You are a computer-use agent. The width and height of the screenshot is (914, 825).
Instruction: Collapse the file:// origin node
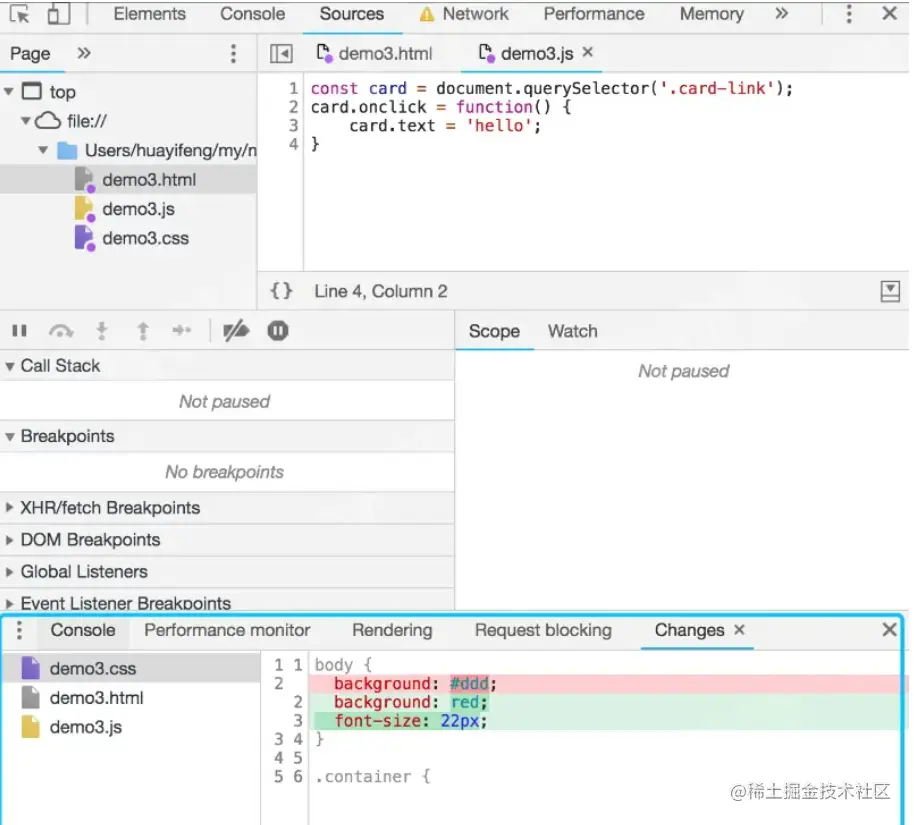click(x=25, y=121)
